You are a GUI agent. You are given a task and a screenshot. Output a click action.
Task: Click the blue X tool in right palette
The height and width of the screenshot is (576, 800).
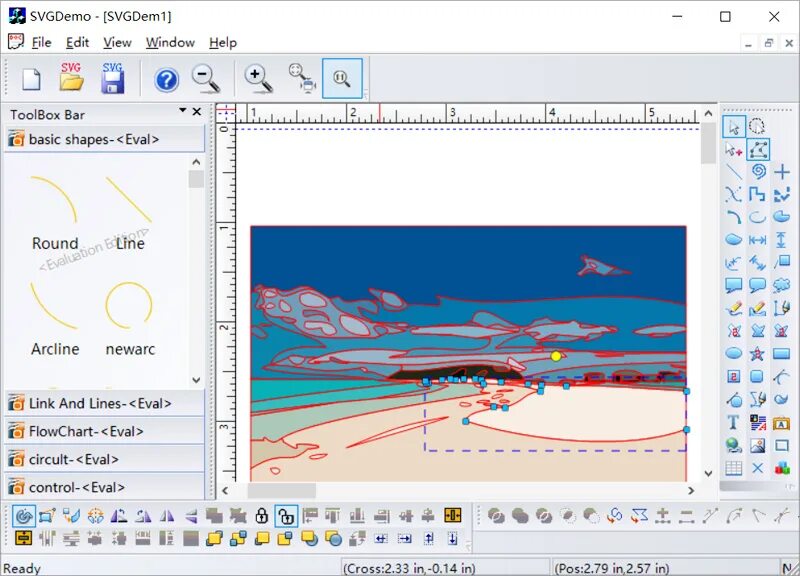pos(758,468)
